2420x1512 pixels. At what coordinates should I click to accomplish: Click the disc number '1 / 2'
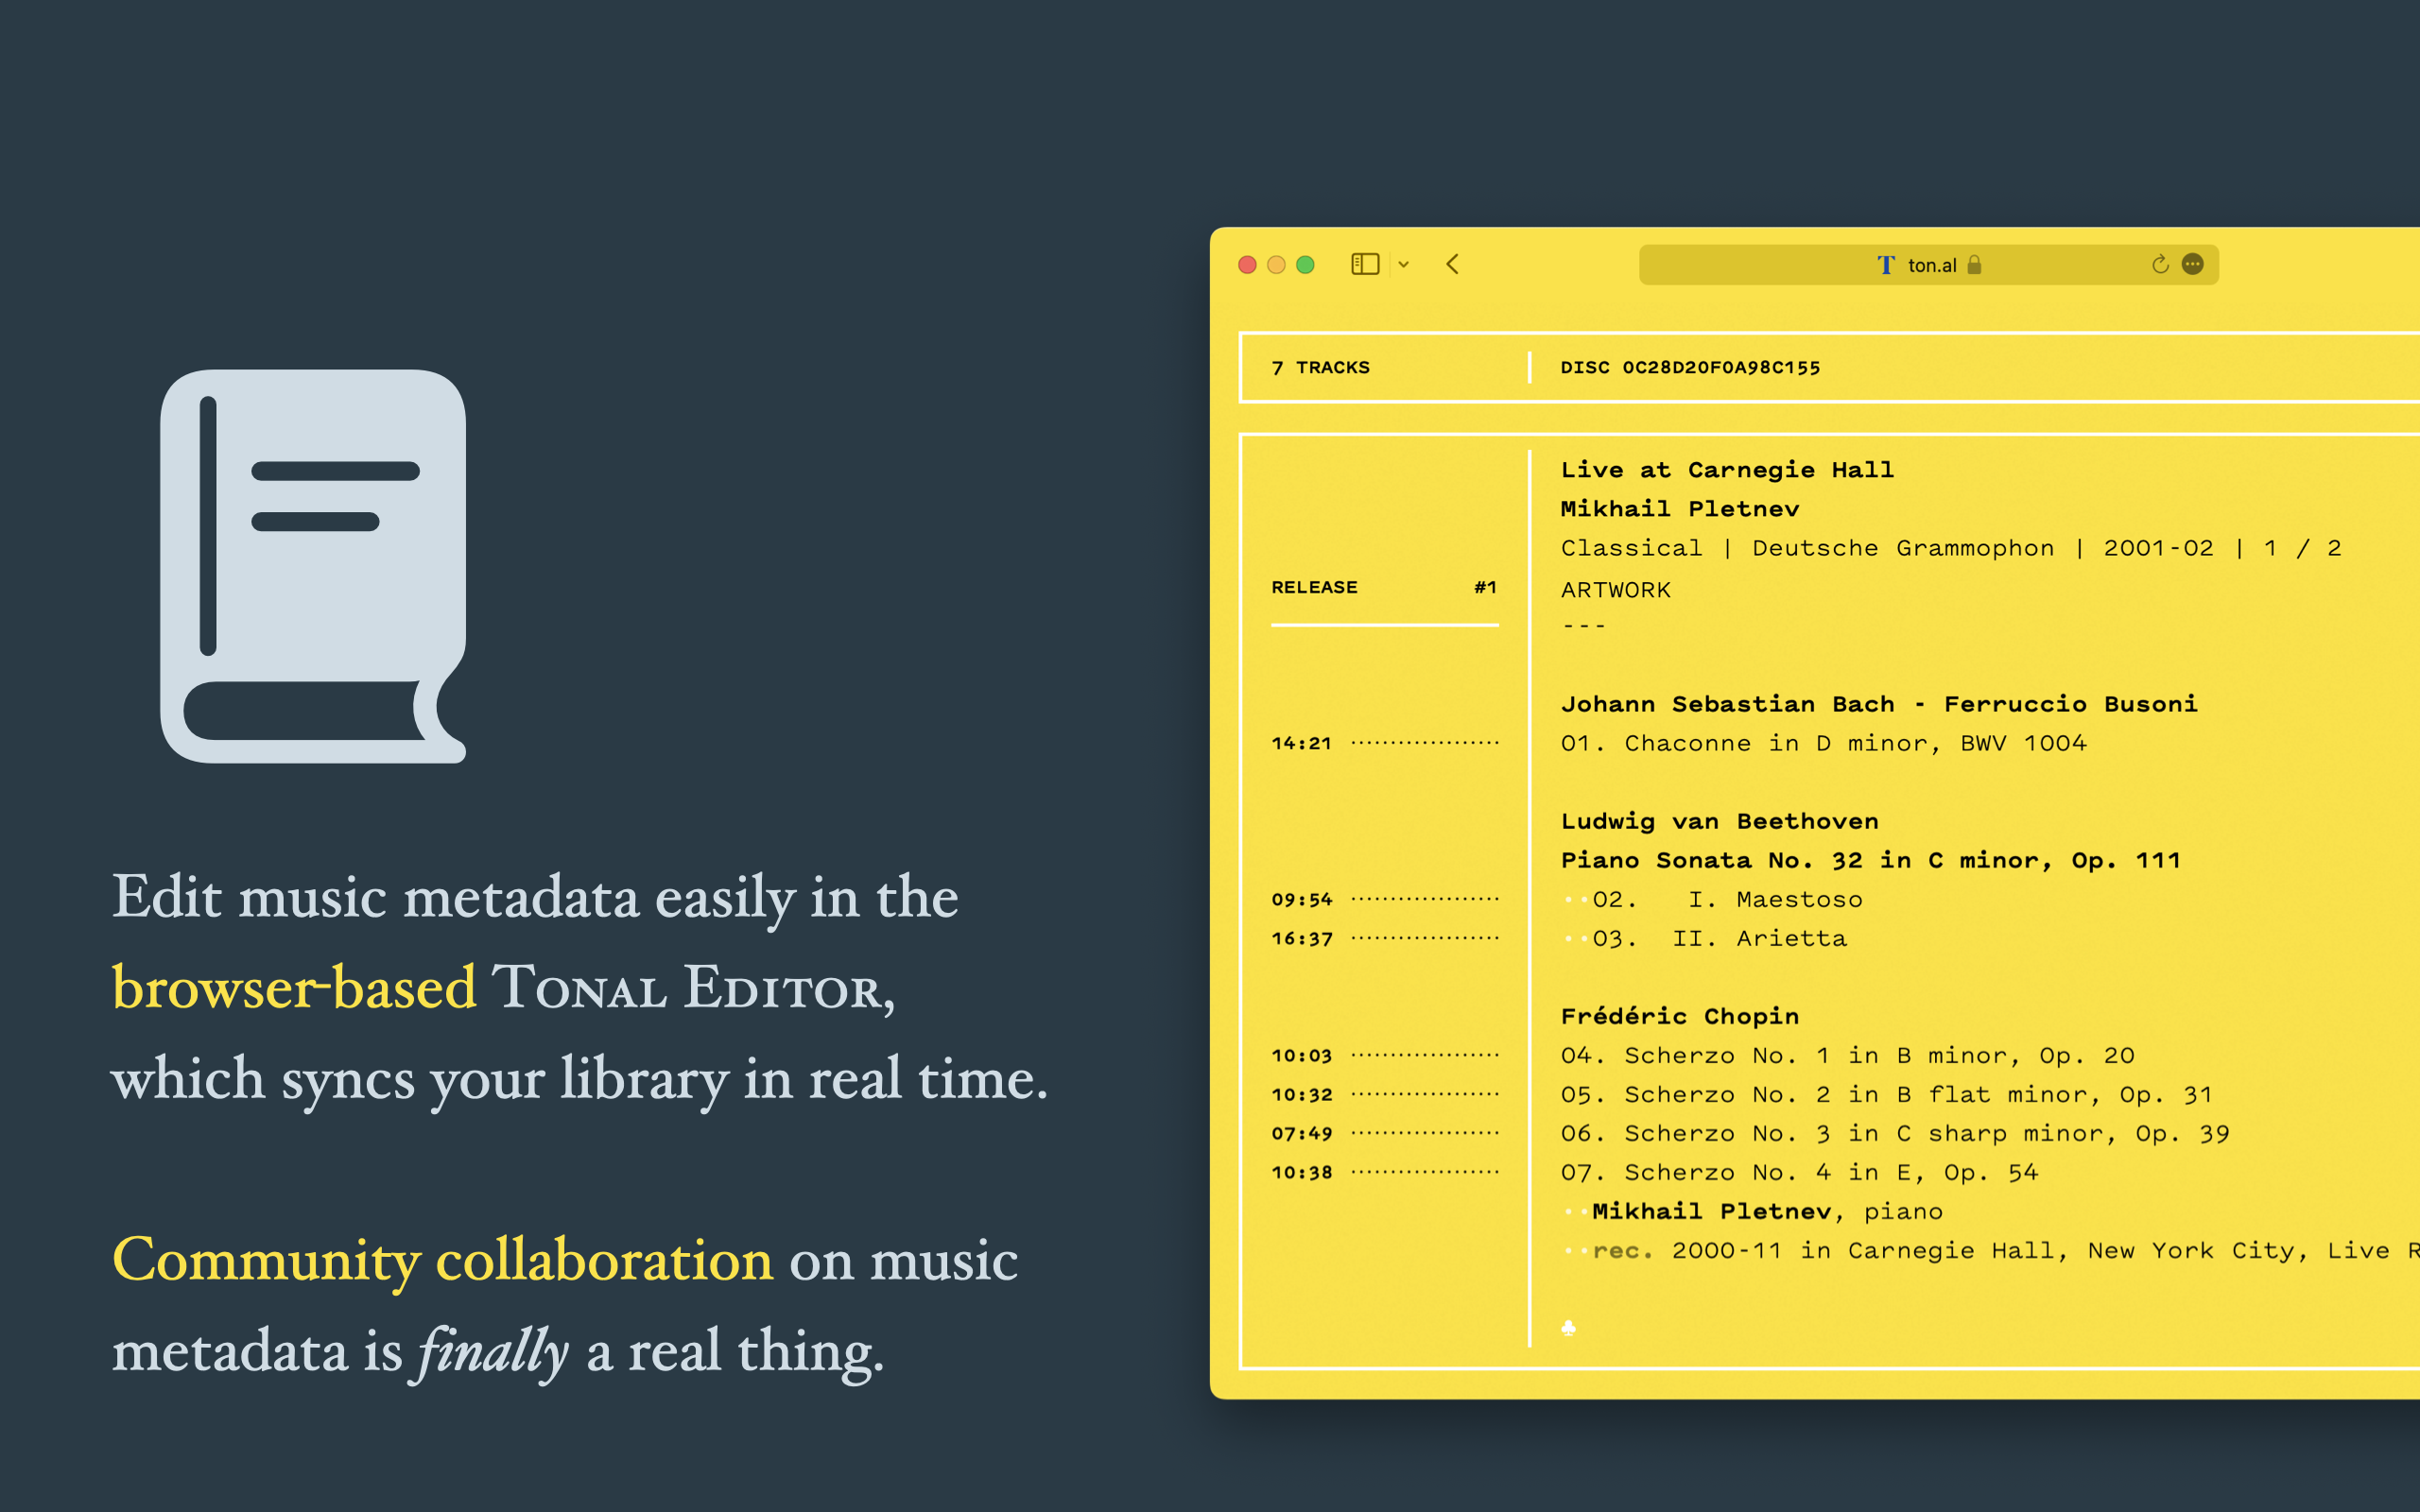[x=2304, y=548]
